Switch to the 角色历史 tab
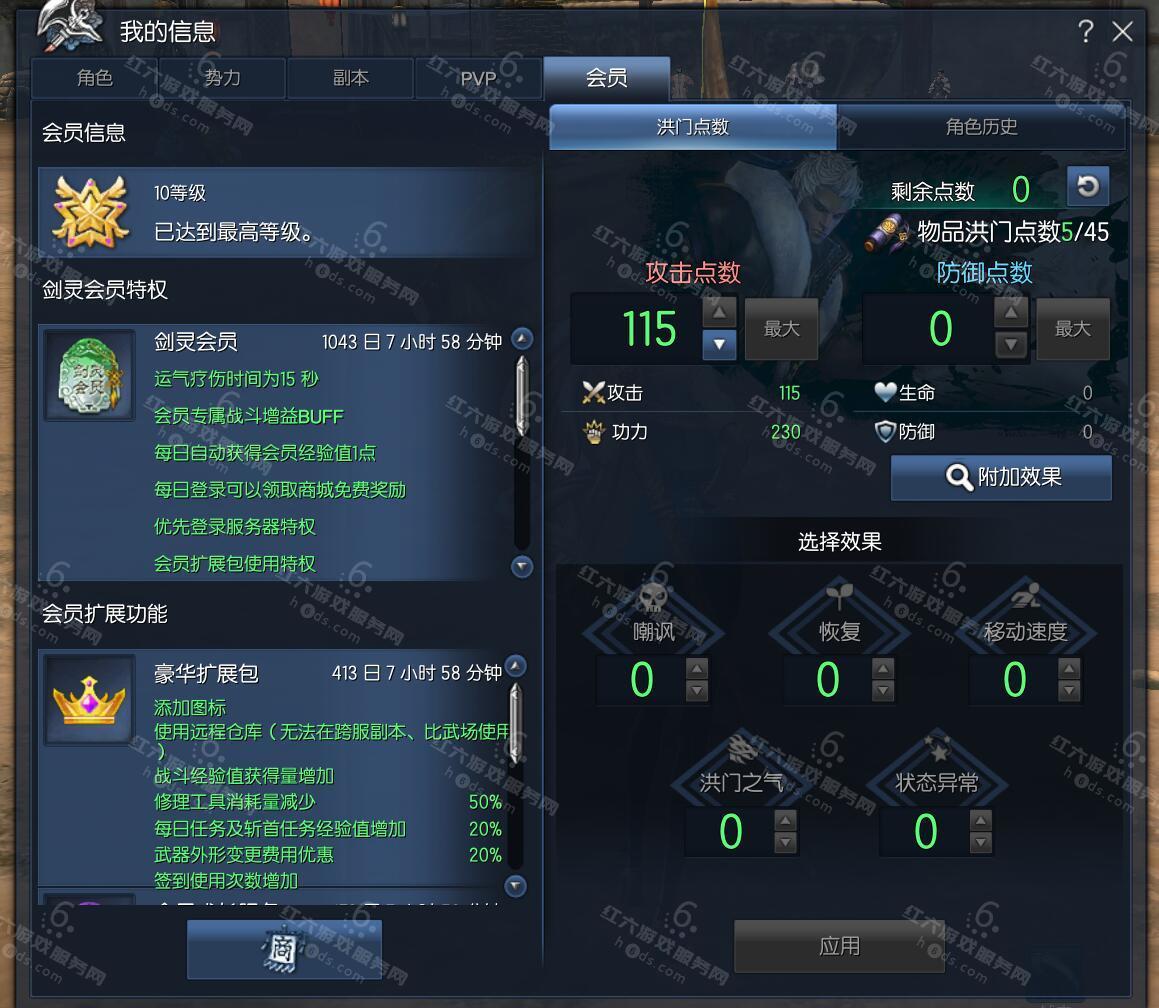This screenshot has width=1159, height=1008. pyautogui.click(x=981, y=127)
